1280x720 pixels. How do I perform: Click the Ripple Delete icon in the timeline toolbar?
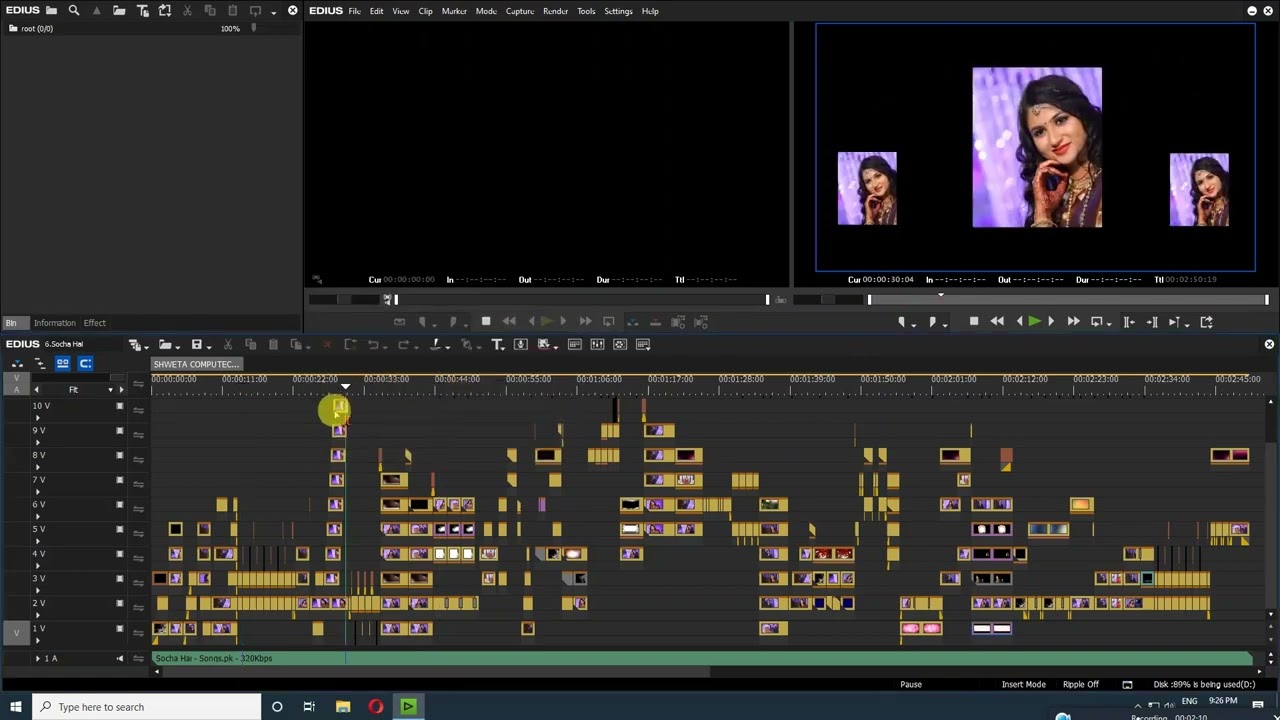pos(350,345)
